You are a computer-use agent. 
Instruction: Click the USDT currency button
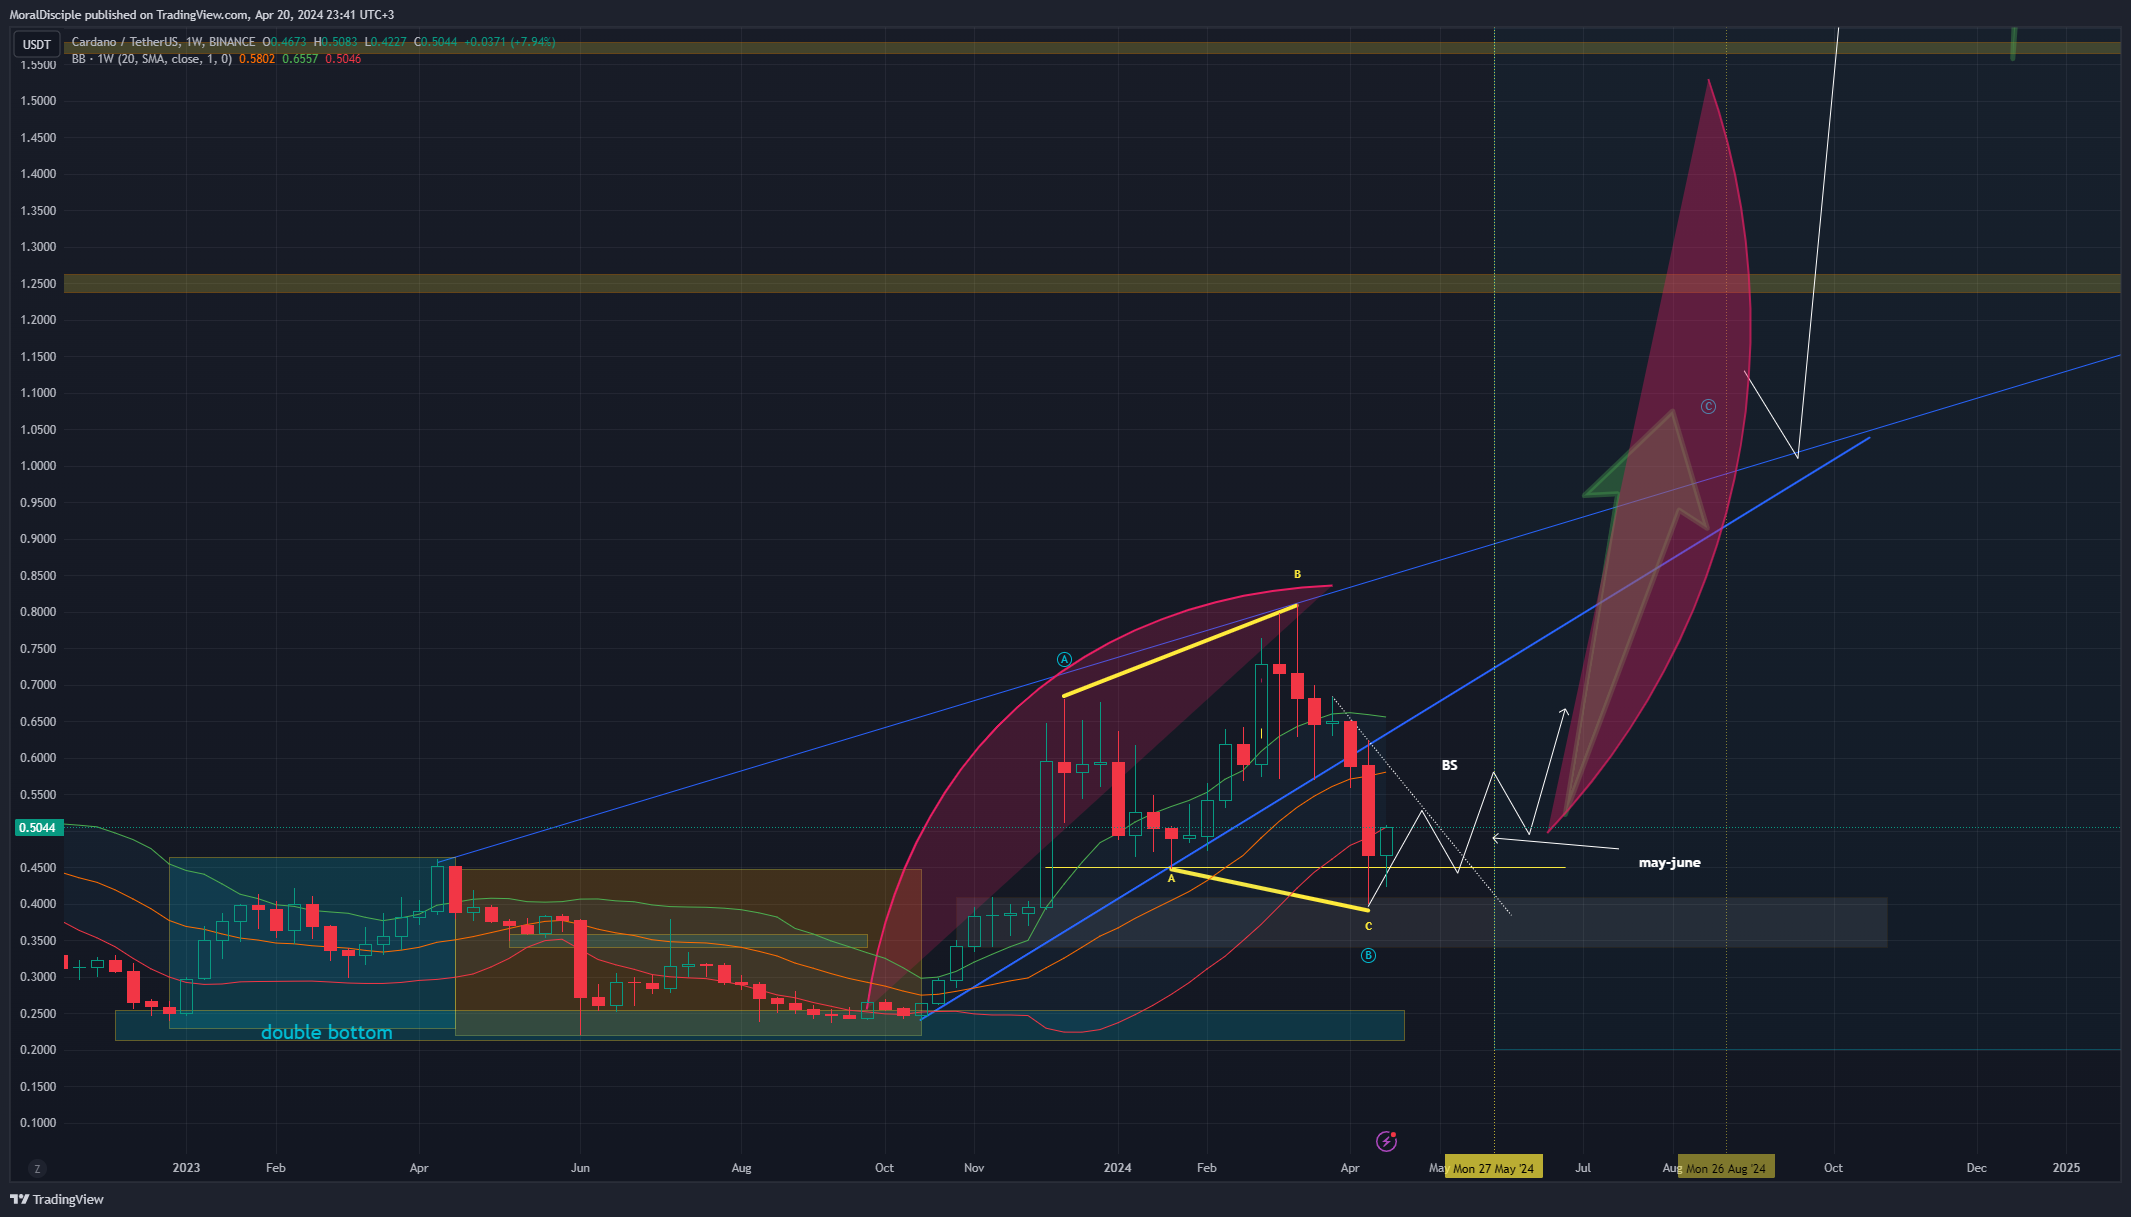tap(37, 44)
